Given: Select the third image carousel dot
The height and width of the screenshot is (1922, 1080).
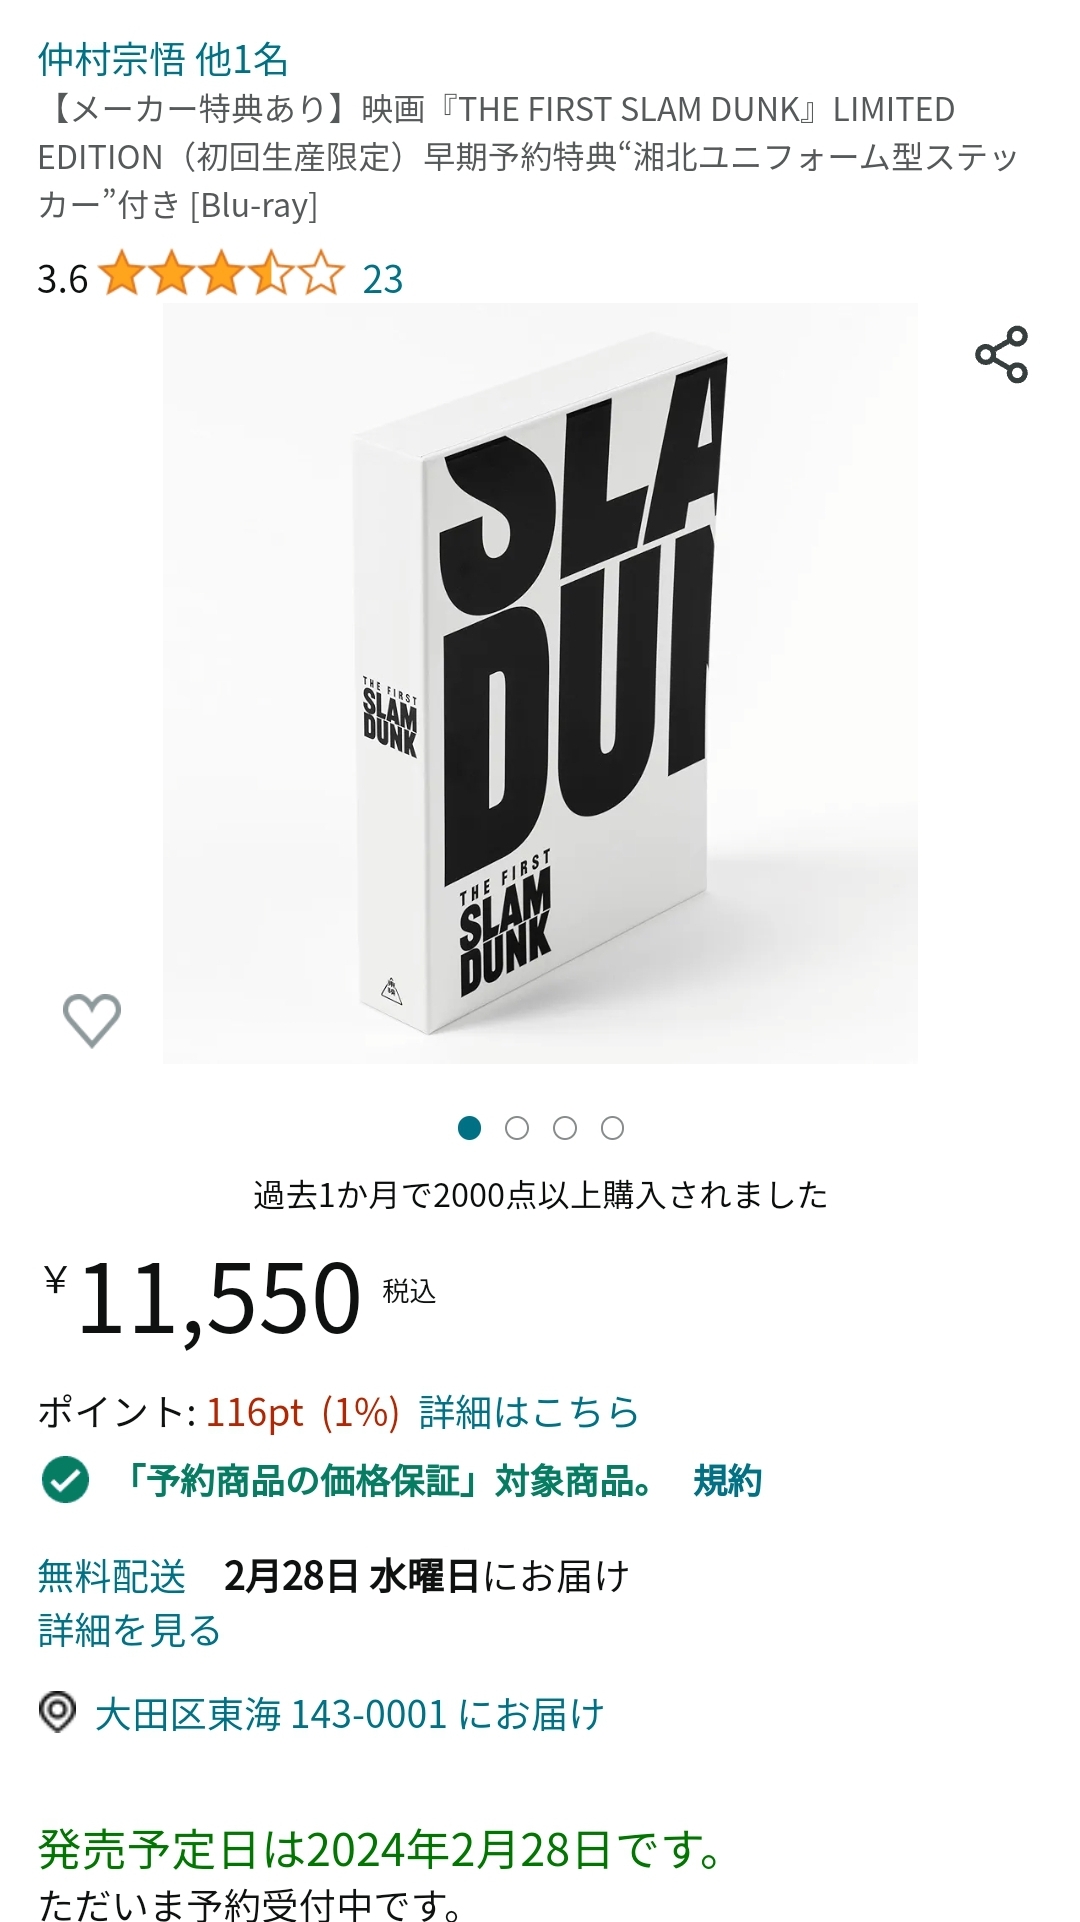Looking at the screenshot, I should click(565, 1128).
